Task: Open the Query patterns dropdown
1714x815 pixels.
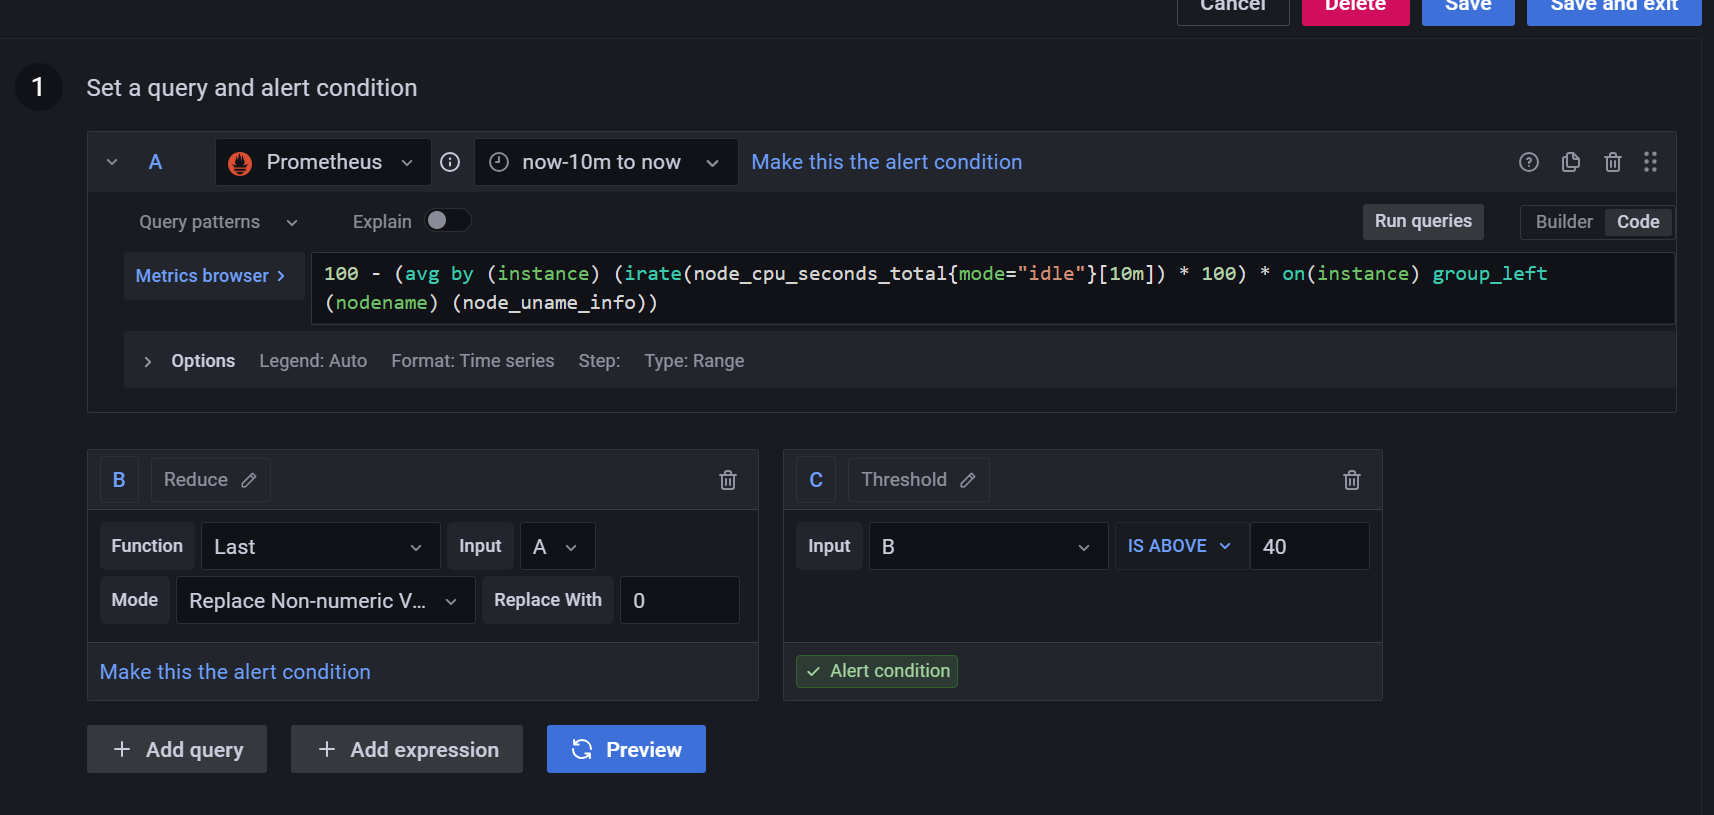Action: point(218,222)
